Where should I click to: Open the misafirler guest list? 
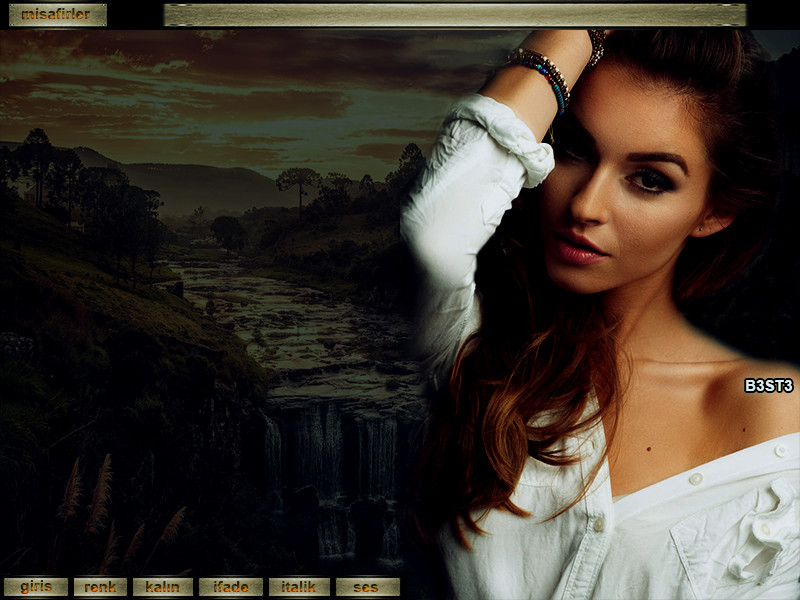[57, 15]
